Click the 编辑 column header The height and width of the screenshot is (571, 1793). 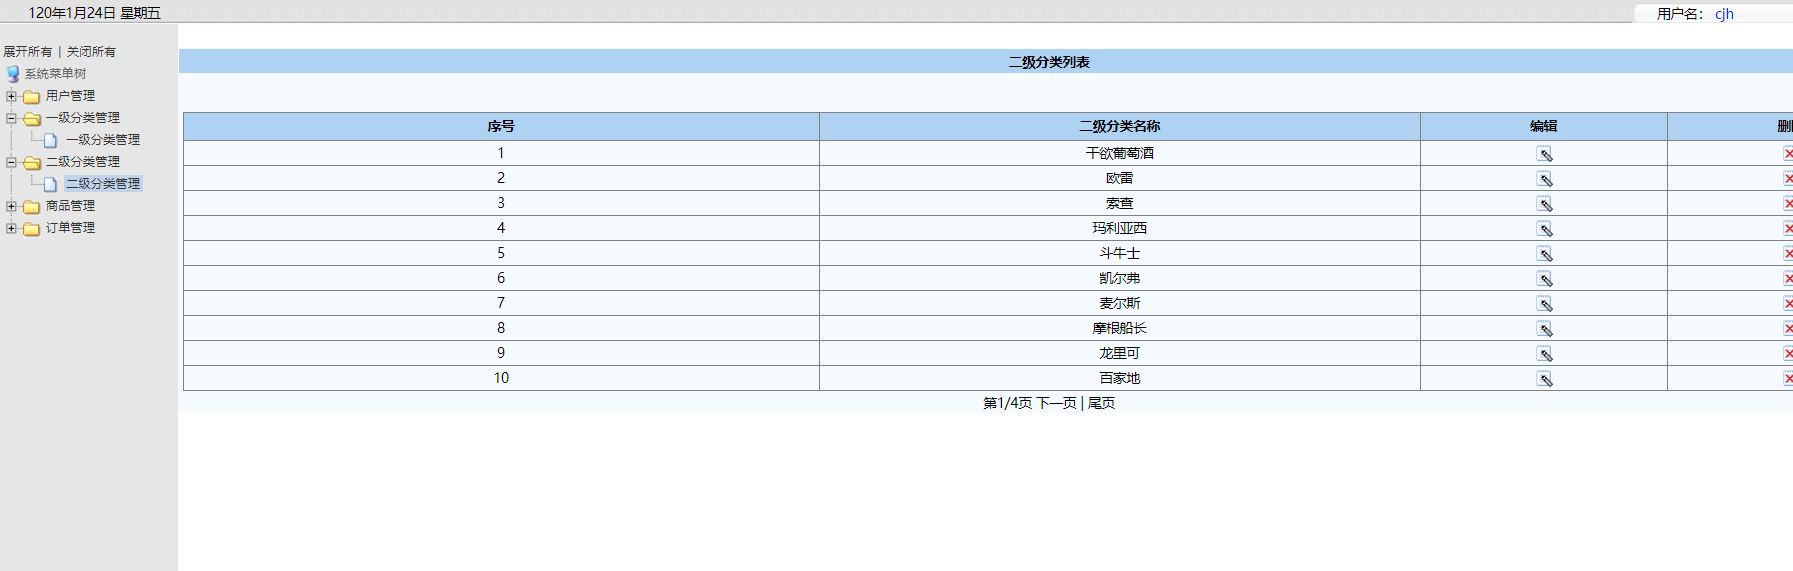pos(1544,126)
